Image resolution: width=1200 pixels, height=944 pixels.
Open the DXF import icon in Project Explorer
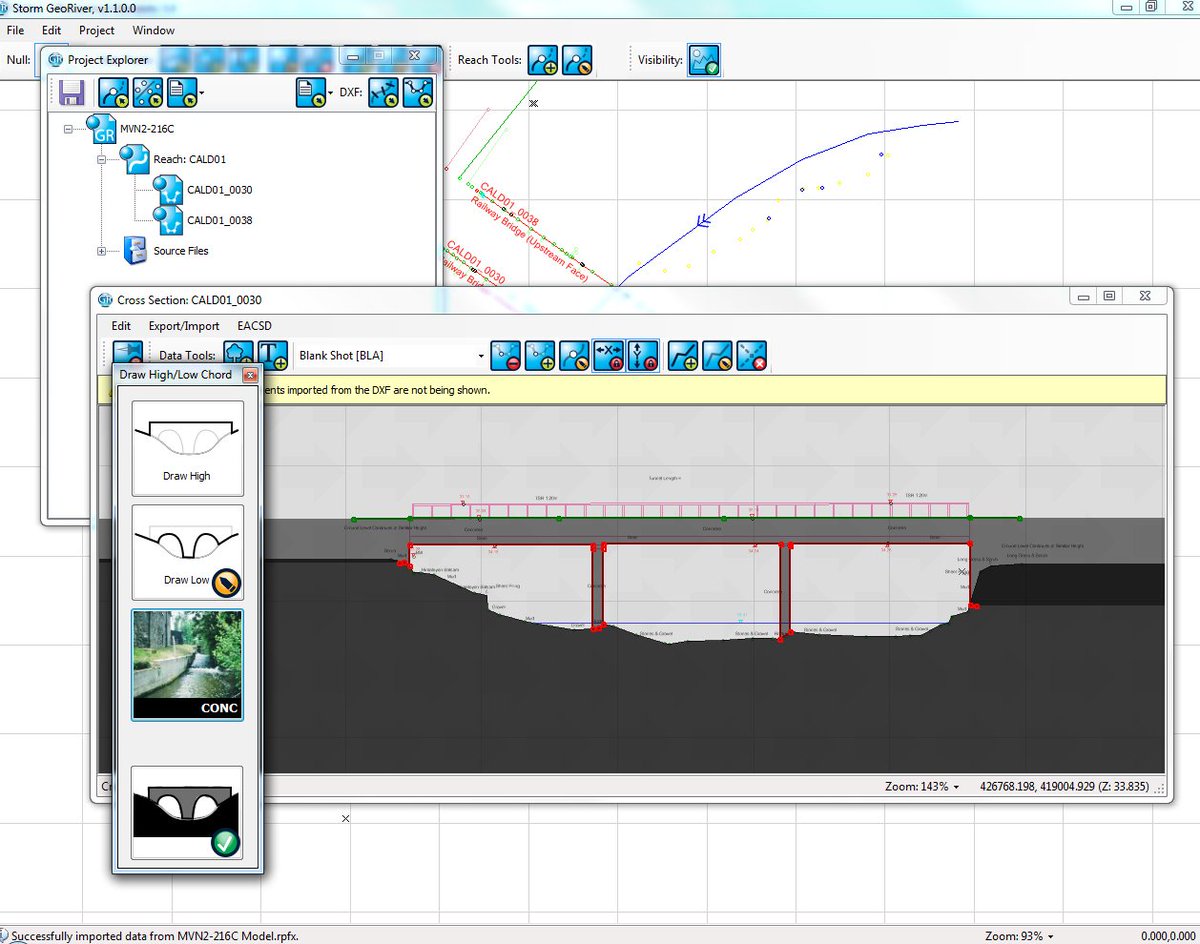384,92
